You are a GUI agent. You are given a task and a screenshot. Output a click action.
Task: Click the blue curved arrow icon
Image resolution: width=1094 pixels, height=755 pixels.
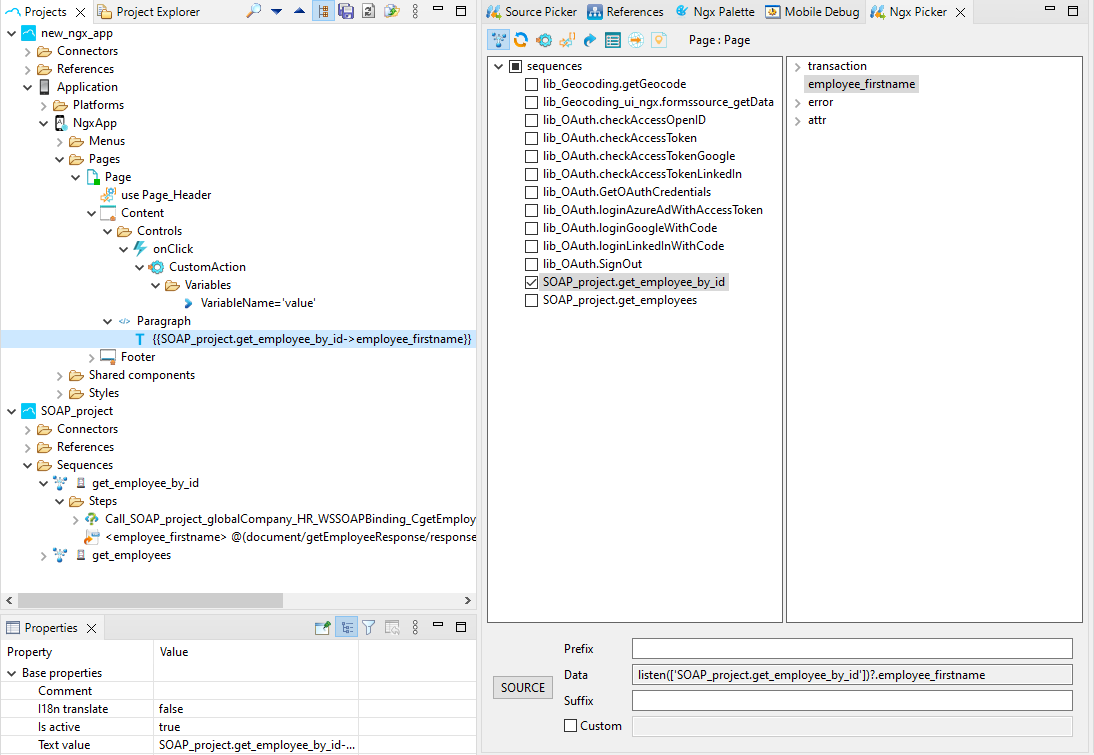pos(590,40)
